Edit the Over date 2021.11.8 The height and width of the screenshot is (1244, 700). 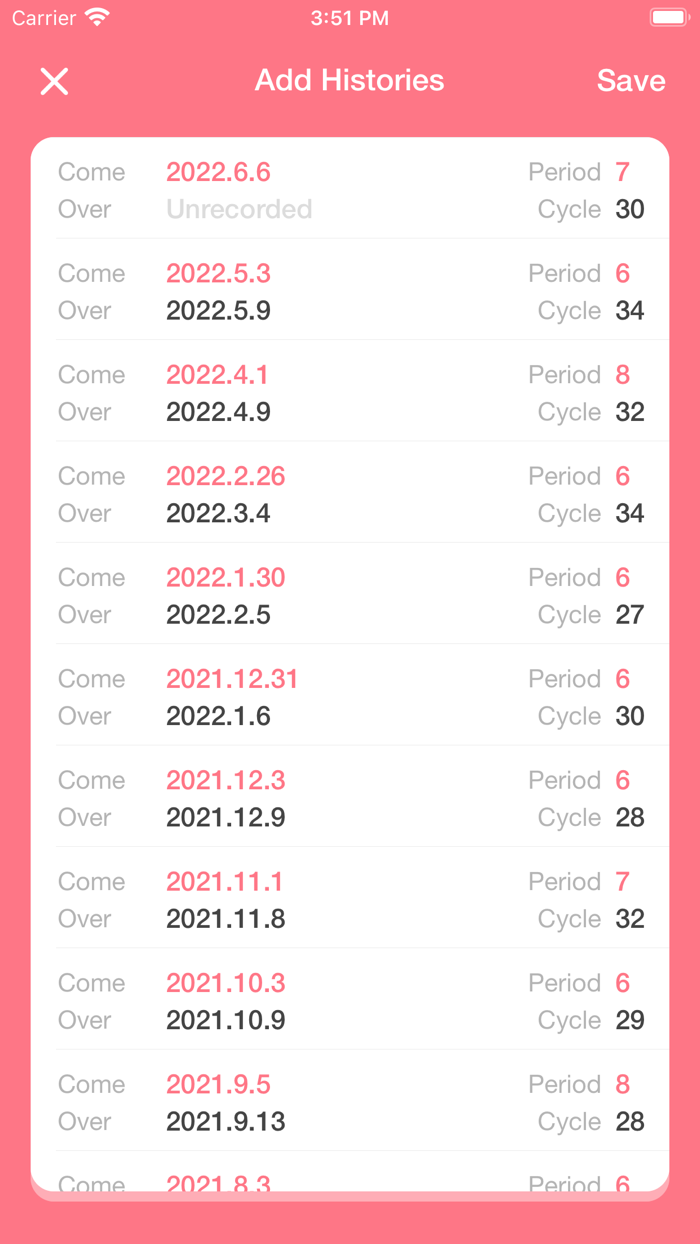click(x=225, y=919)
